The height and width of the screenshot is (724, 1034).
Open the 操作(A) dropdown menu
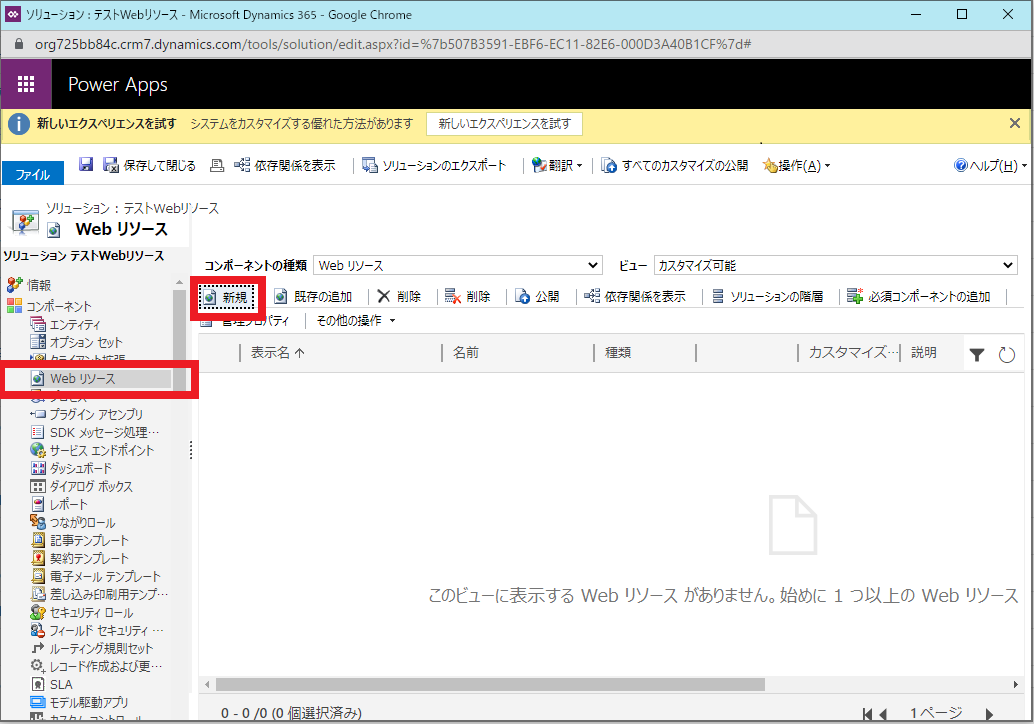pos(797,166)
